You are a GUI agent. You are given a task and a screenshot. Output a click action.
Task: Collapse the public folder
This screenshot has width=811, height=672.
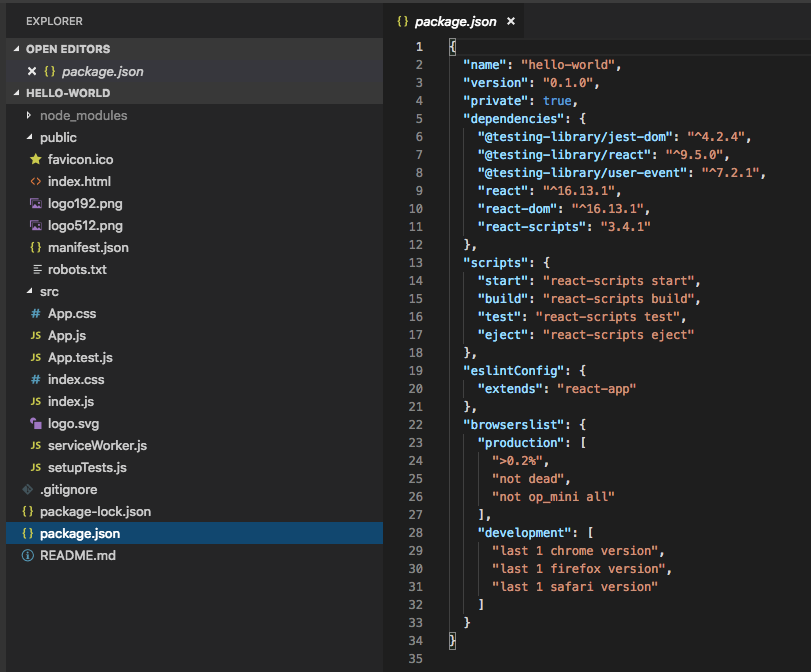tap(29, 137)
